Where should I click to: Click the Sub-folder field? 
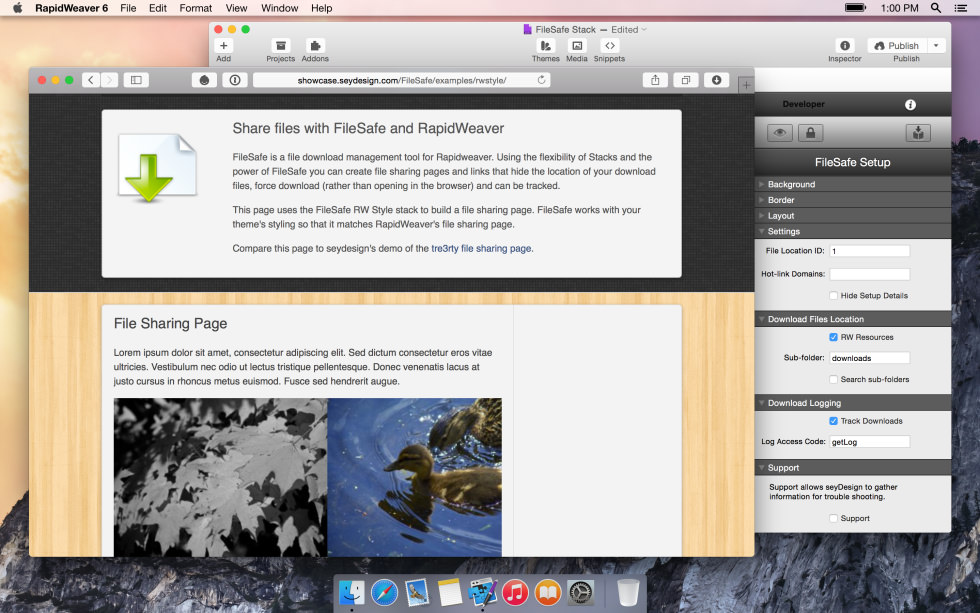tap(869, 358)
